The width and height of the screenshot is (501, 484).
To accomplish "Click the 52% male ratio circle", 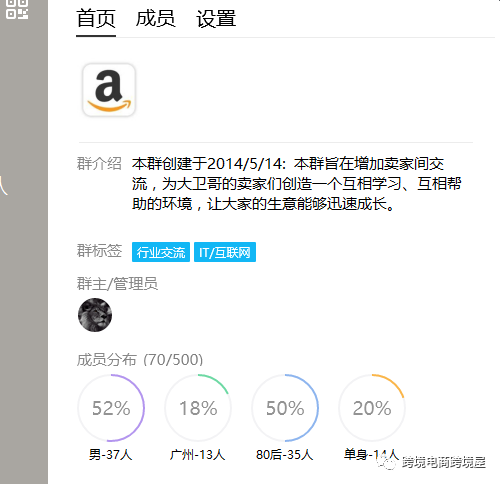I will click(x=111, y=408).
